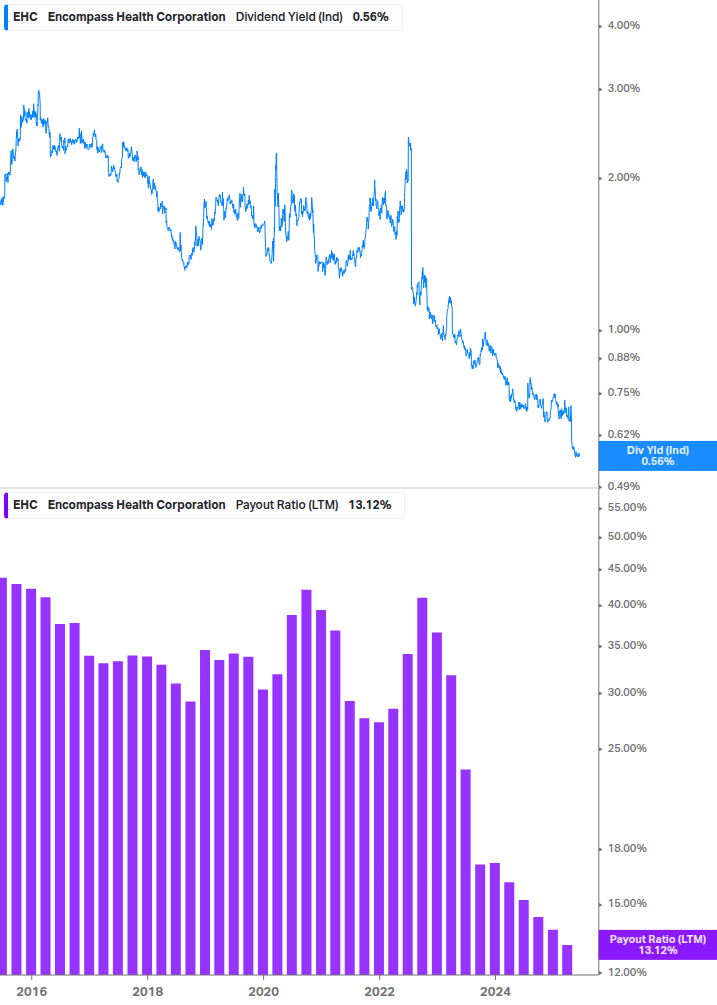
Task: Click the 18.00% payout axis label
Action: 627,849
